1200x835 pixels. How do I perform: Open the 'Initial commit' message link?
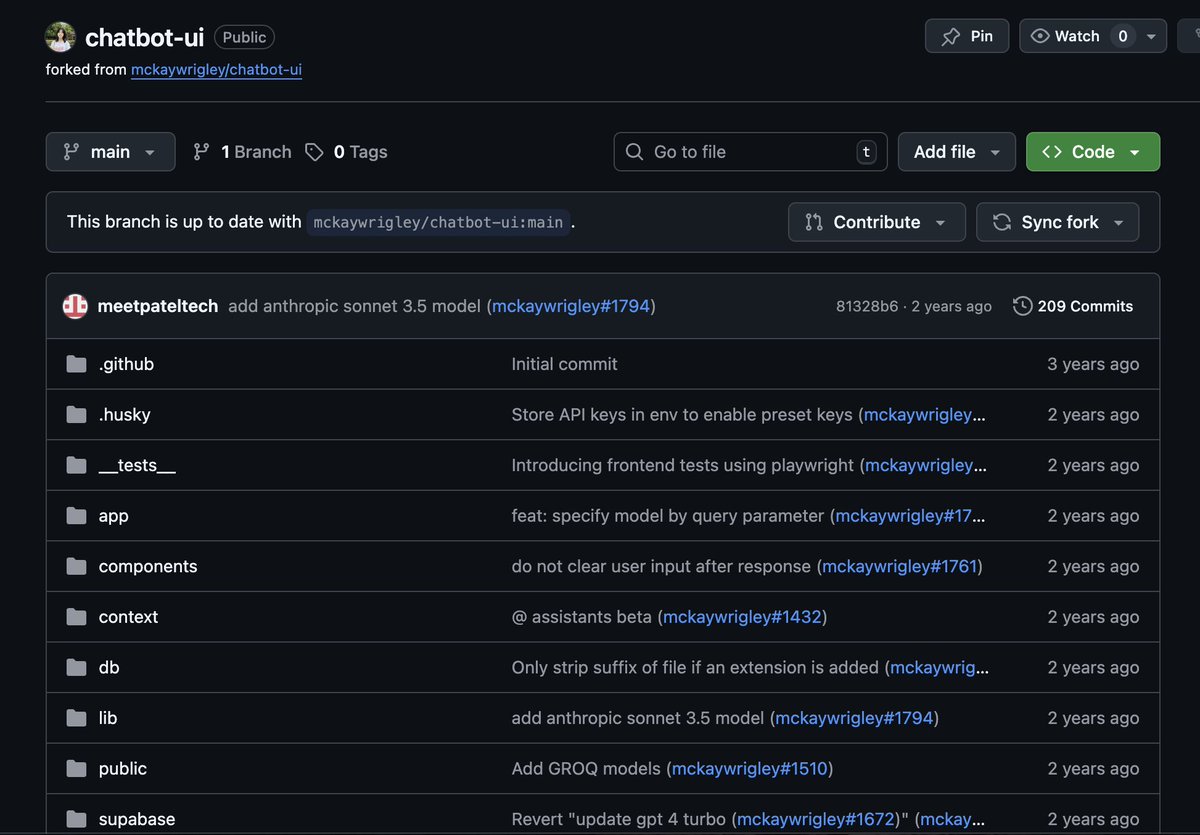point(564,364)
